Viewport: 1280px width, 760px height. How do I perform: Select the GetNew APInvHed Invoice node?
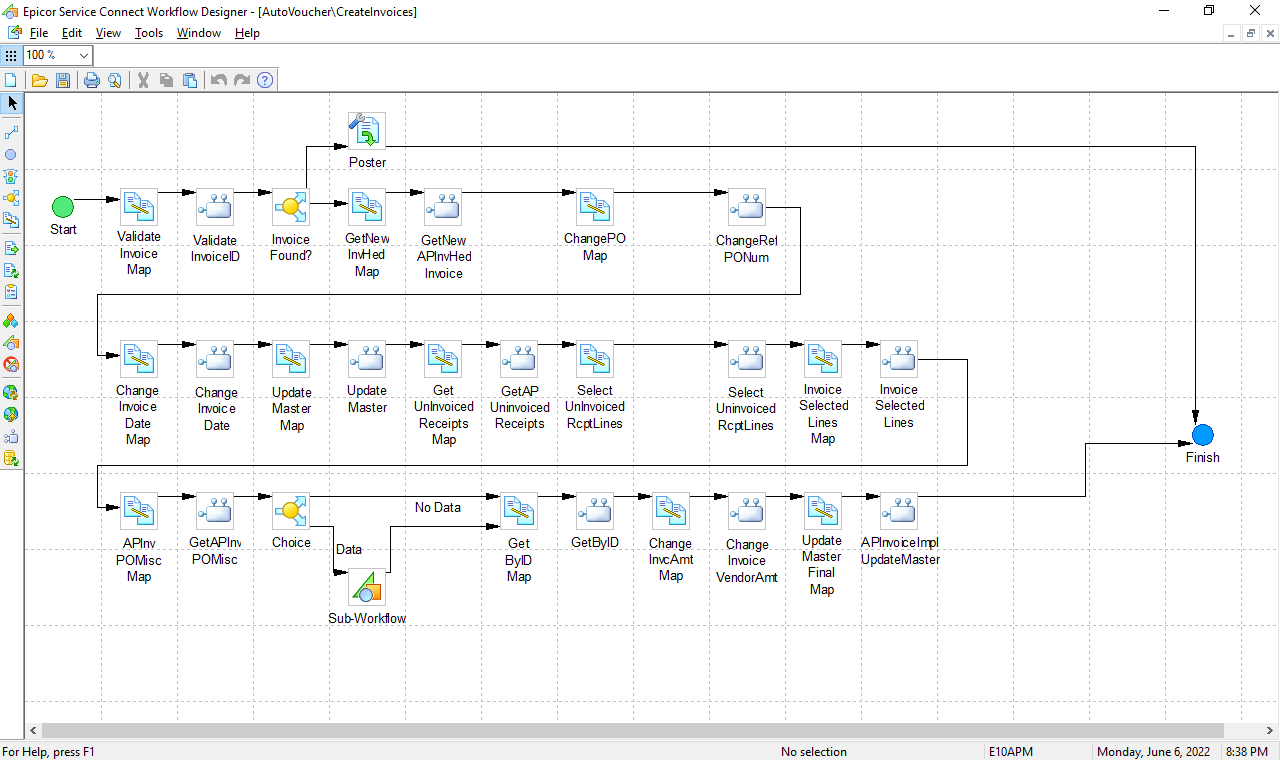pyautogui.click(x=443, y=208)
